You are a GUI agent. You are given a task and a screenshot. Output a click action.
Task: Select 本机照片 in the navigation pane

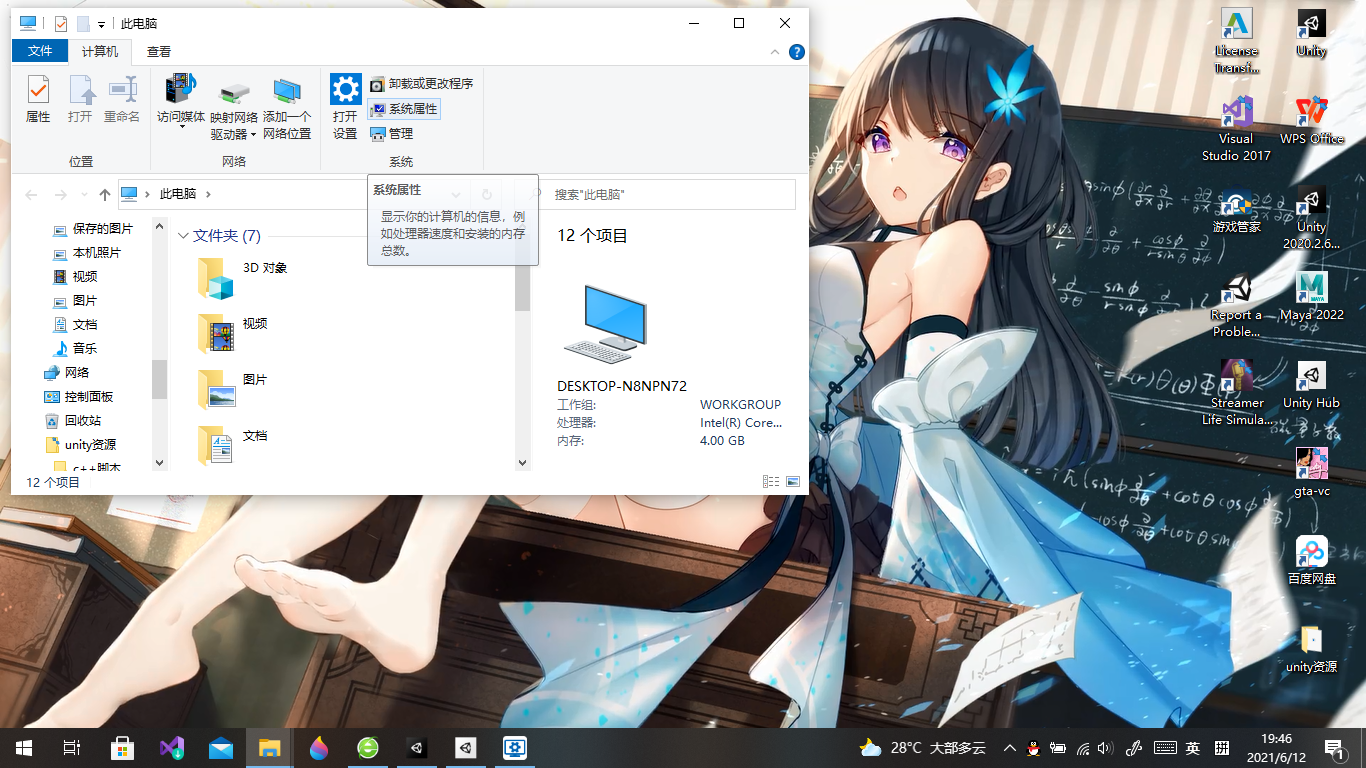(87, 253)
